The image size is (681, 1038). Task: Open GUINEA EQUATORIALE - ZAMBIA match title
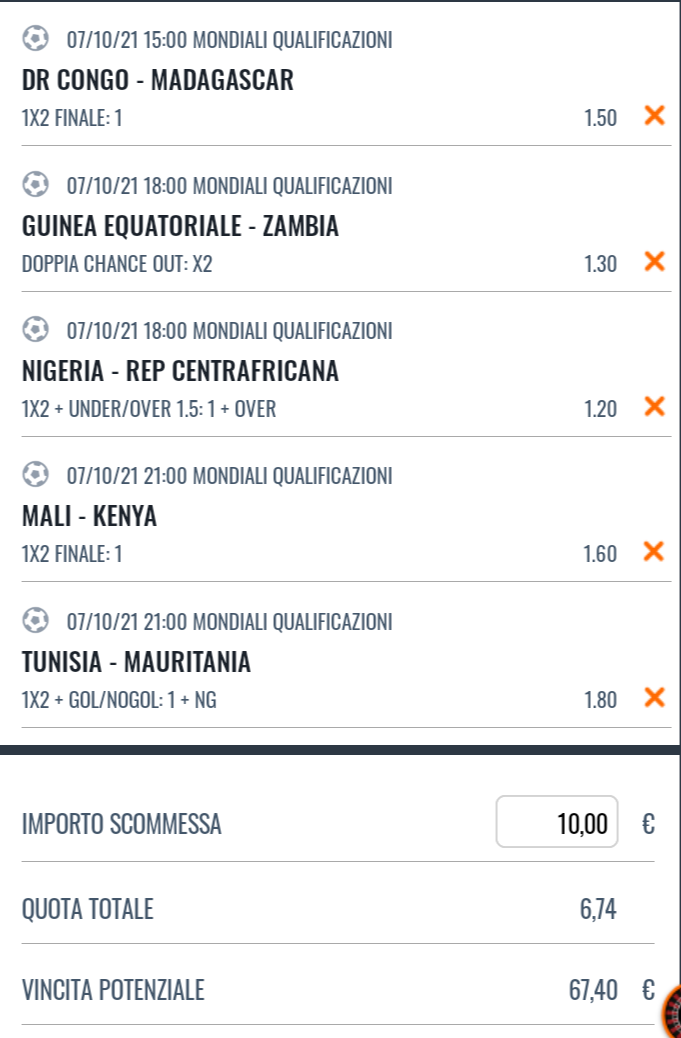coord(180,226)
